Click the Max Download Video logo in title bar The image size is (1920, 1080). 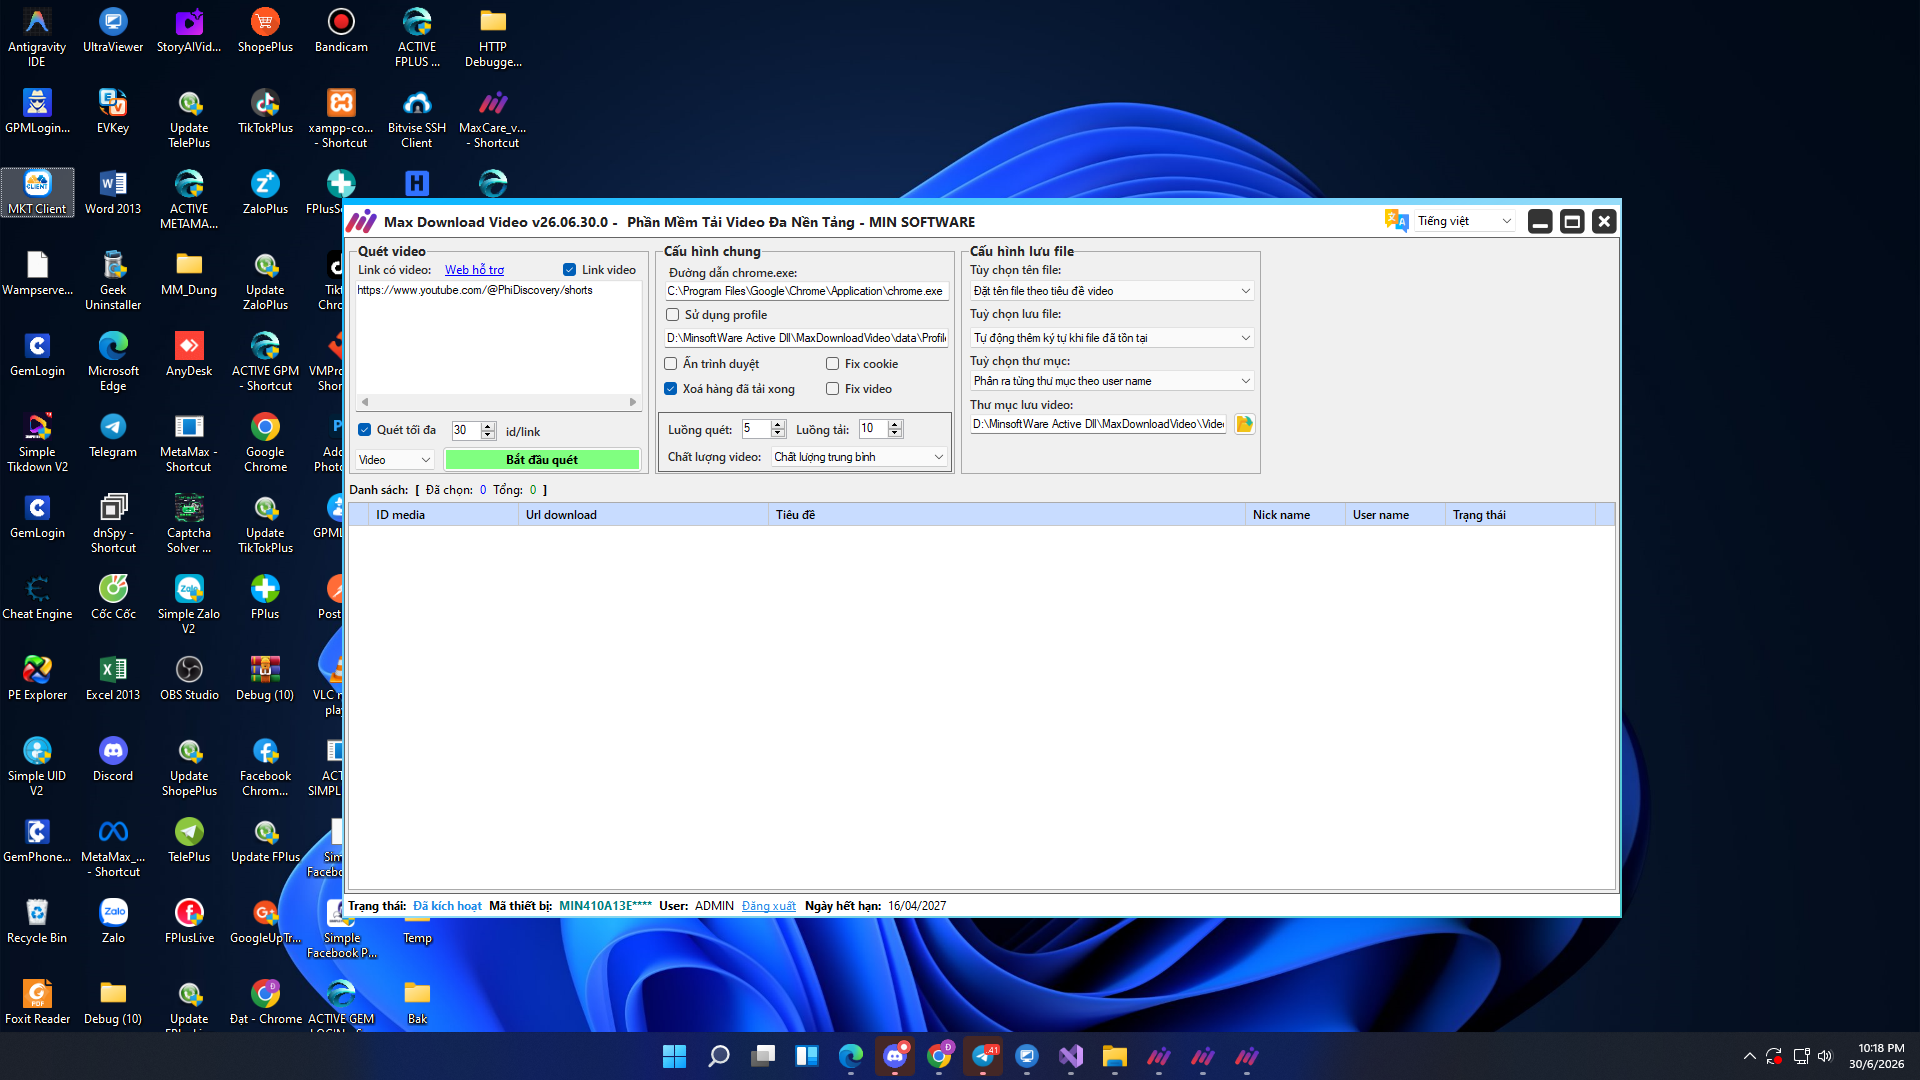point(362,222)
